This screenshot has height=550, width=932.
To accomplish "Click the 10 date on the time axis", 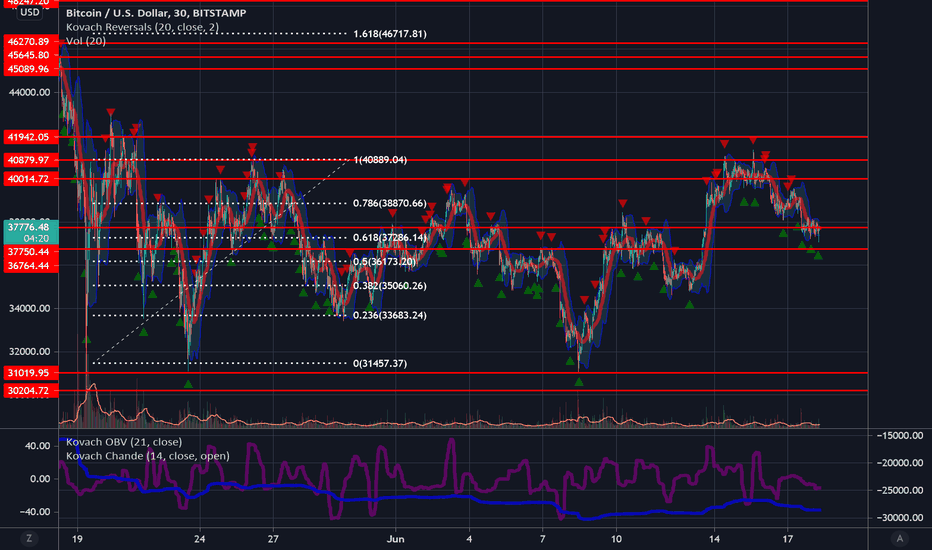I will click(616, 539).
